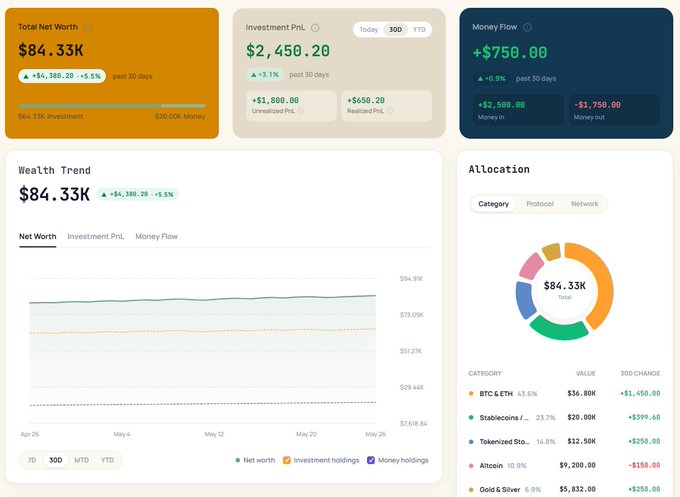
Task: Click the Money in +$2,500.00 box
Action: pyautogui.click(x=518, y=110)
